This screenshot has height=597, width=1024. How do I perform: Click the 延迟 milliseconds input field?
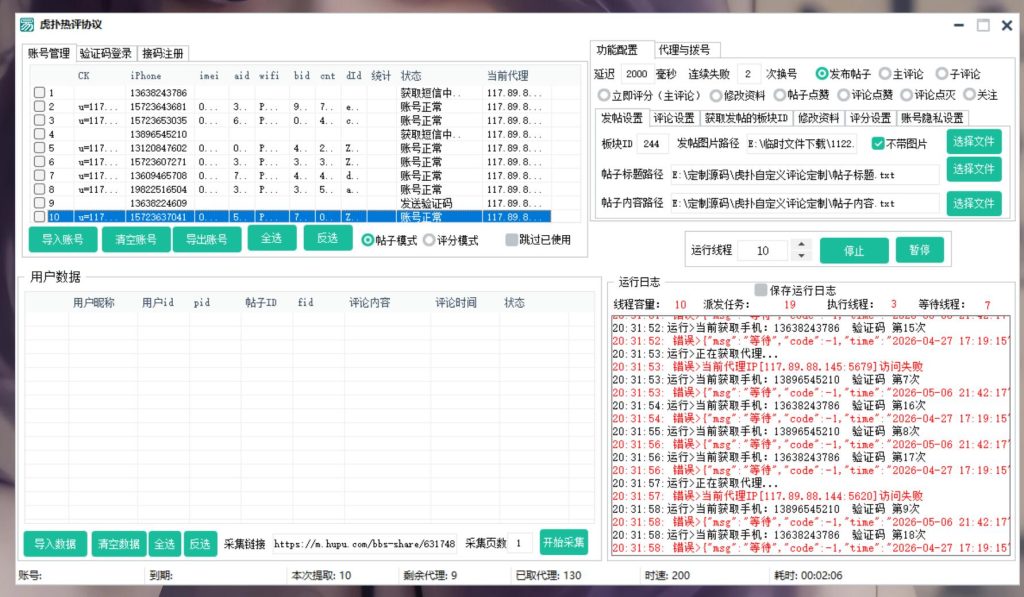(636, 74)
